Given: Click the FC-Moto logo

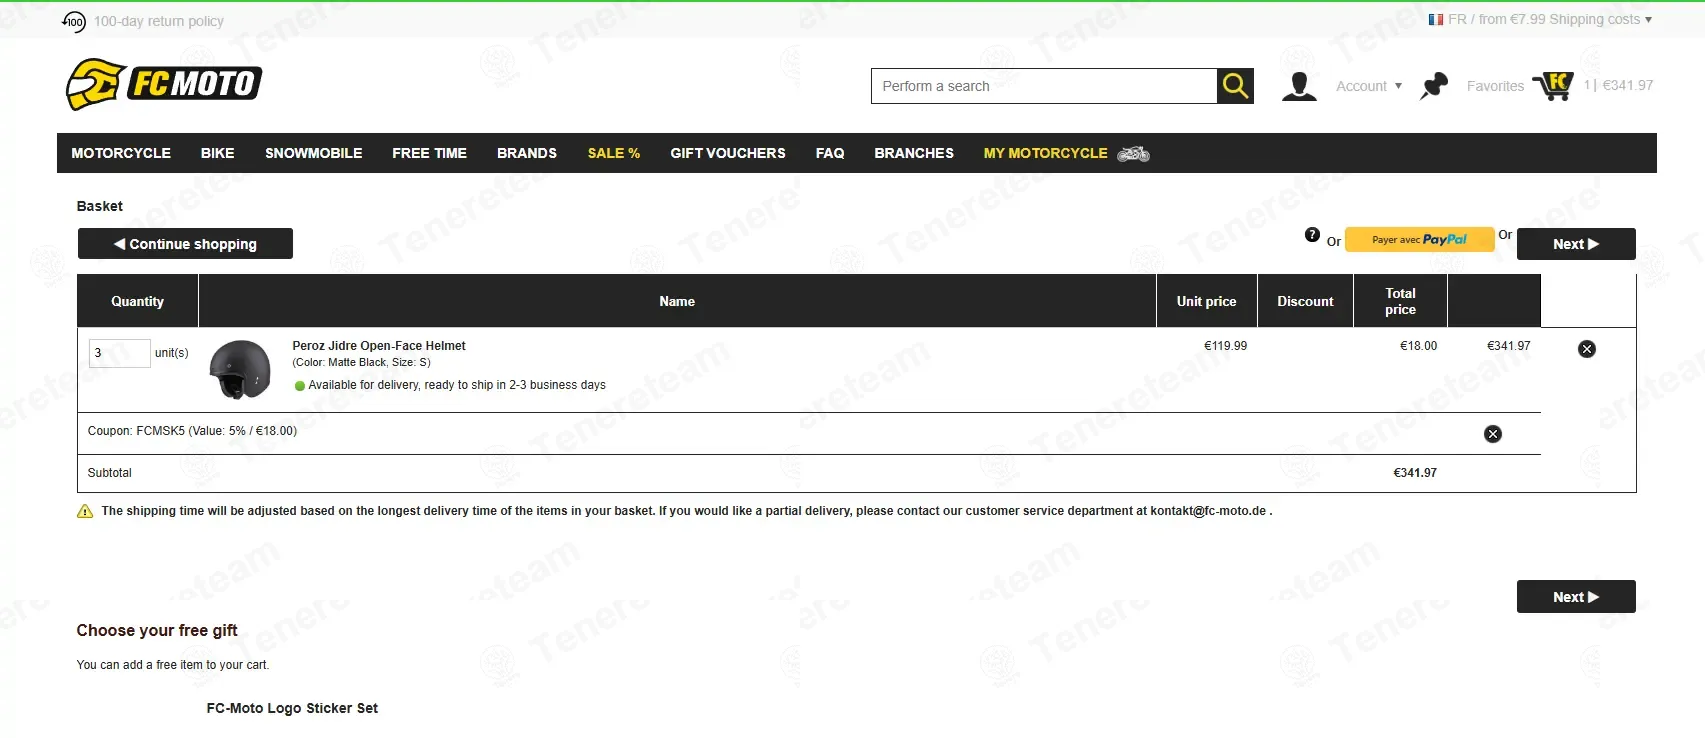Looking at the screenshot, I should pos(164,84).
